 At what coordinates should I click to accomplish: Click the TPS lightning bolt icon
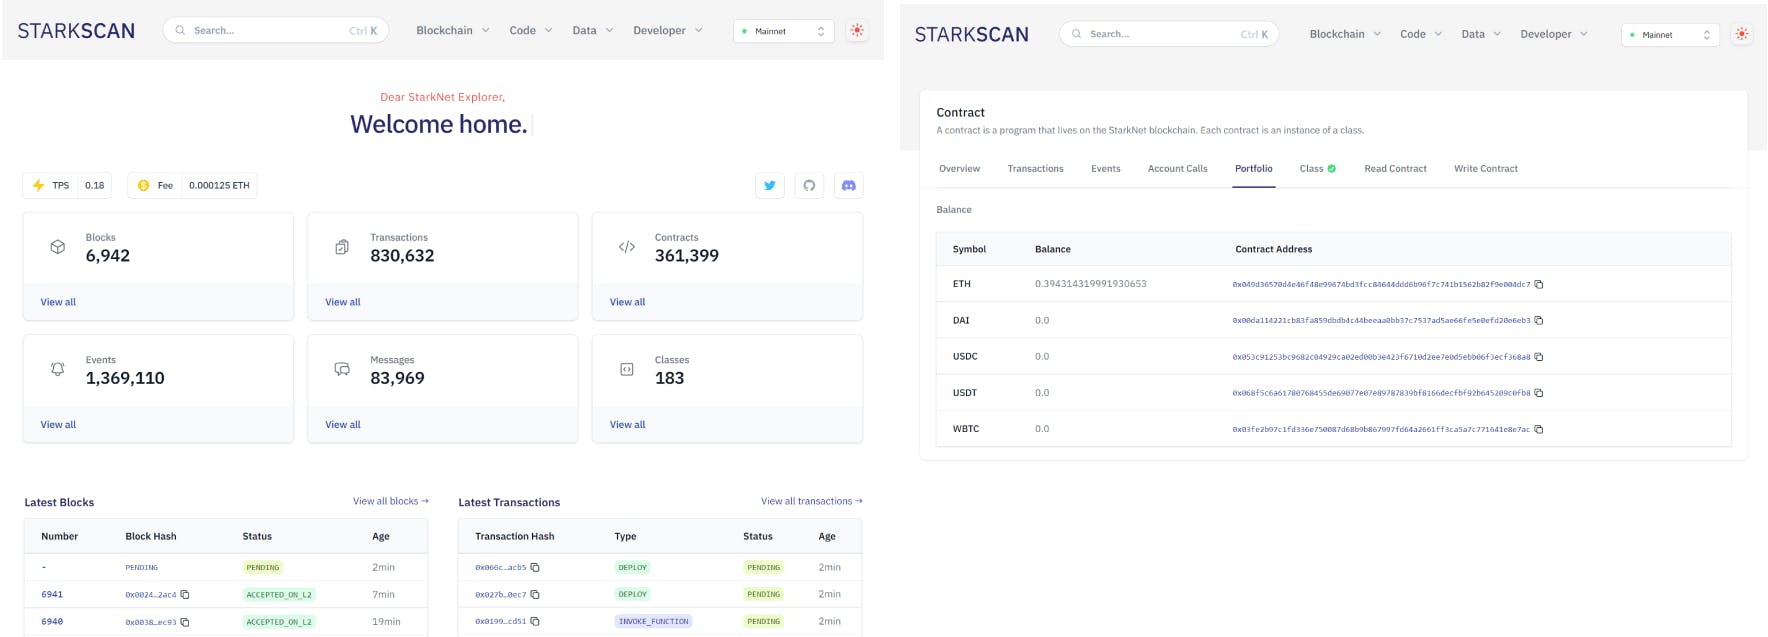38,185
